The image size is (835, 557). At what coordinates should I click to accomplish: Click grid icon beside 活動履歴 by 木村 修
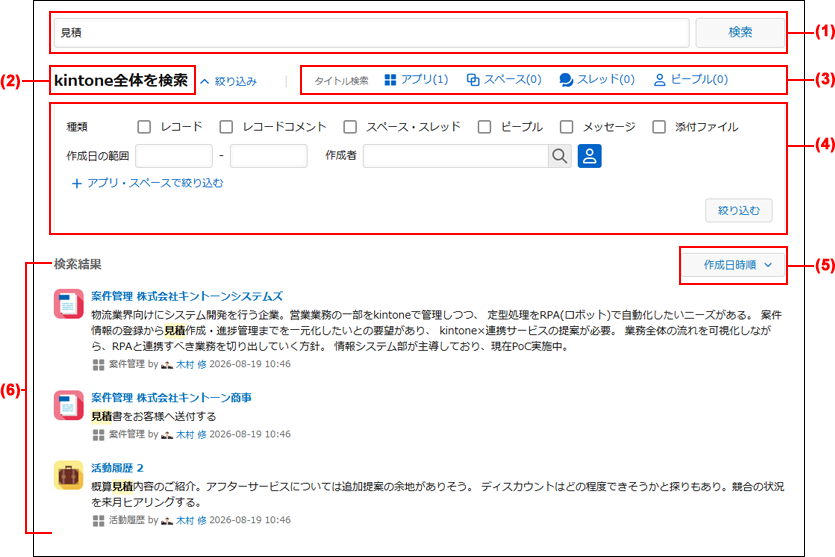(99, 521)
